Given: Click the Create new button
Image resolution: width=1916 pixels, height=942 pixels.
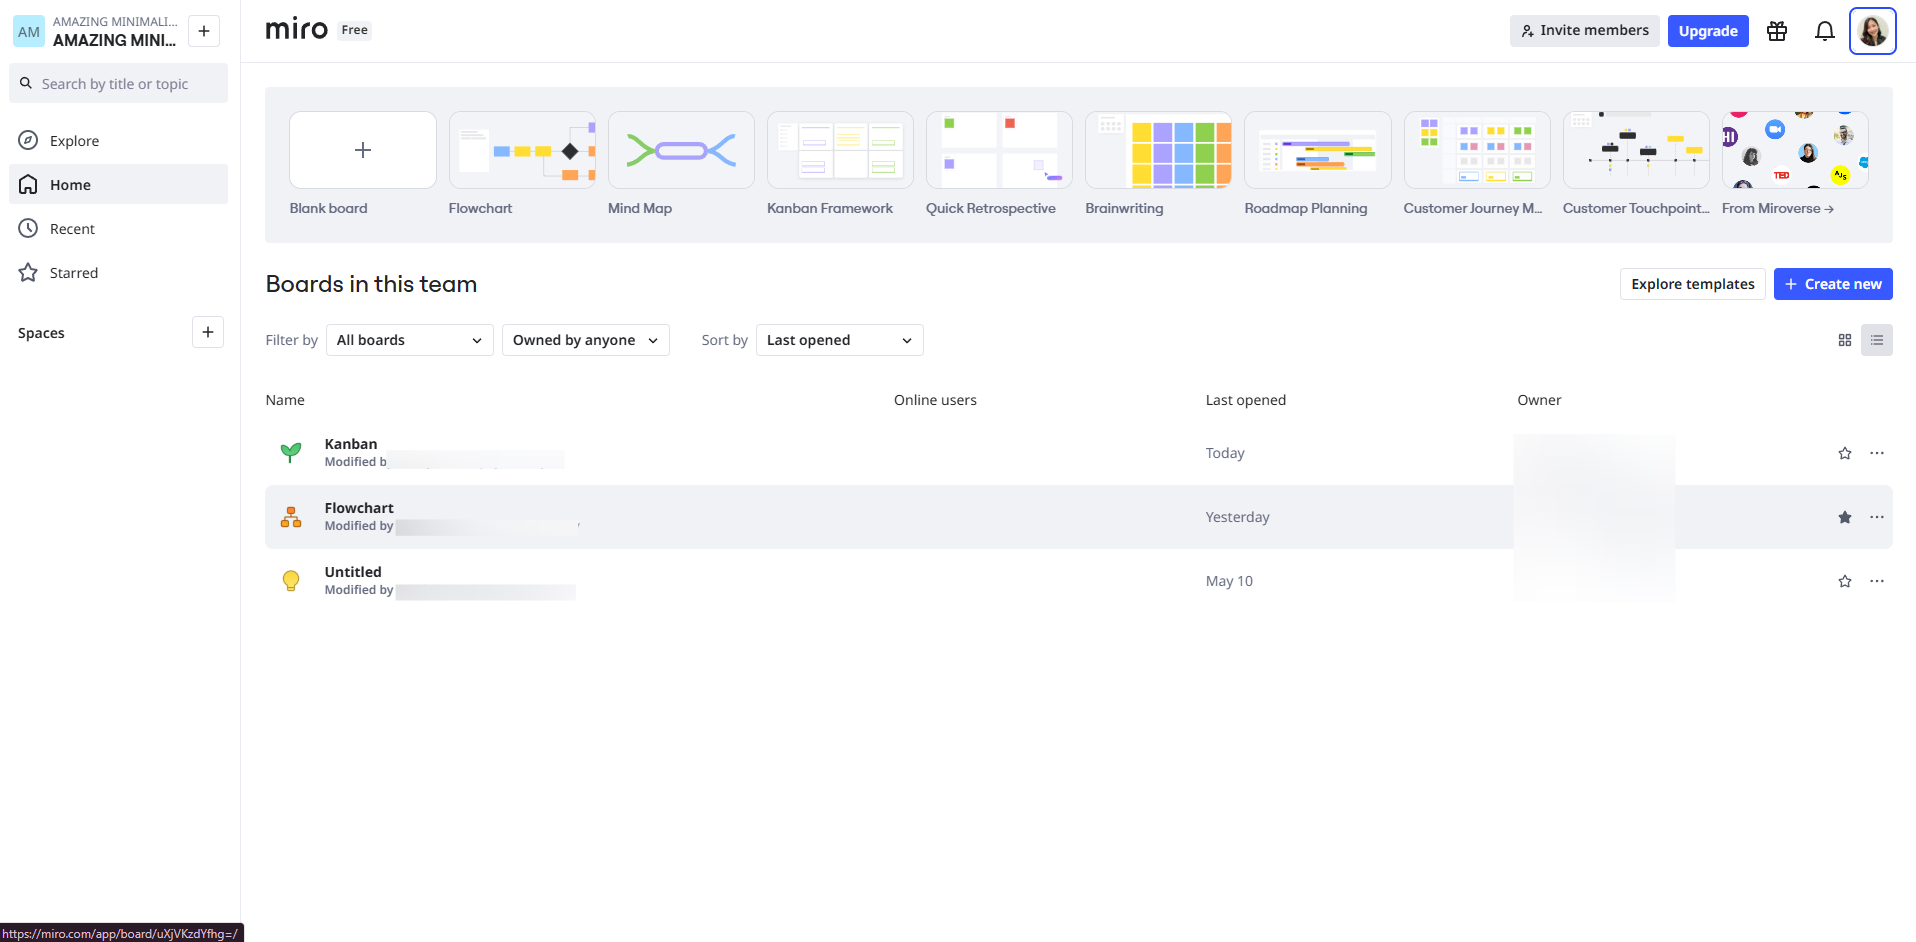Looking at the screenshot, I should pyautogui.click(x=1833, y=284).
